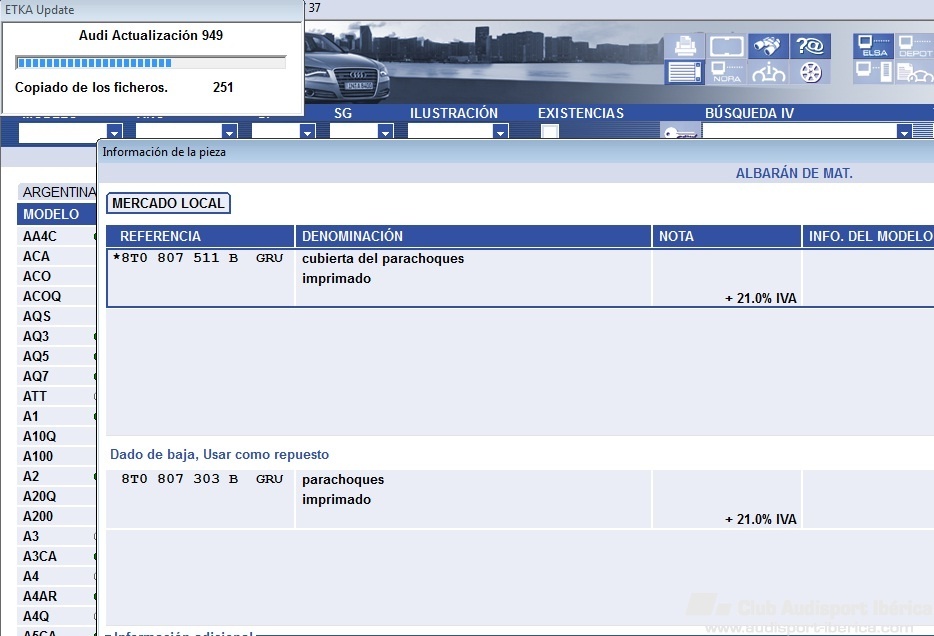Click the MERCADO LOCAL button
This screenshot has height=636, width=934.
[169, 203]
